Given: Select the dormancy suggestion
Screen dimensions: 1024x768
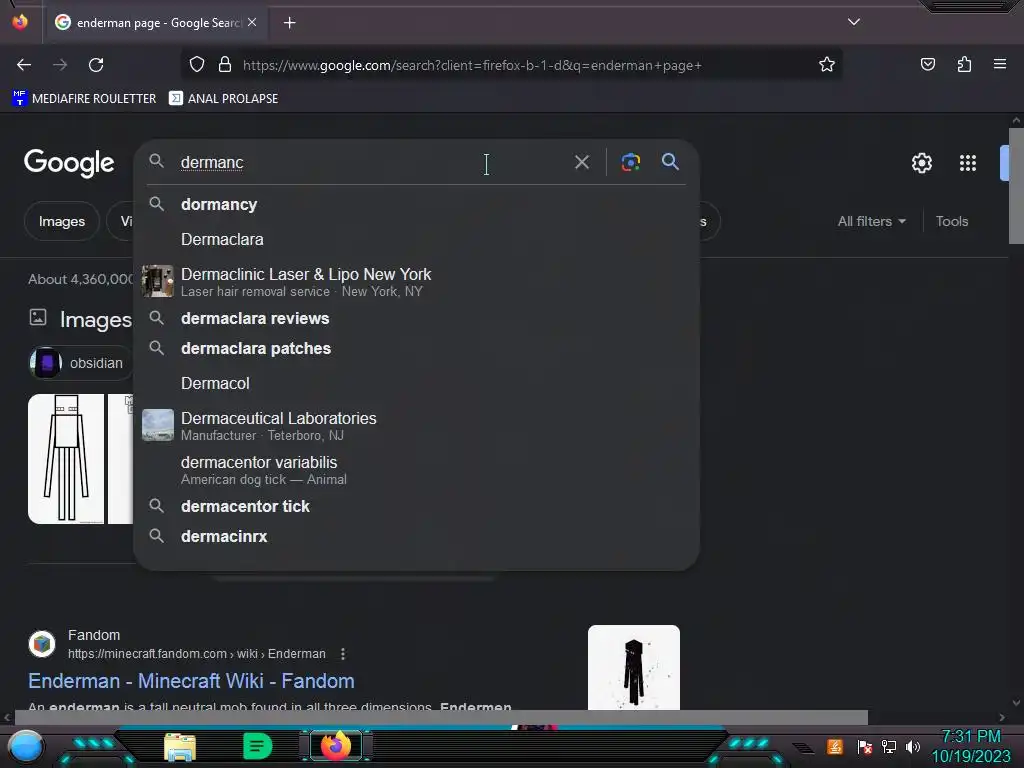Looking at the screenshot, I should [x=417, y=204].
